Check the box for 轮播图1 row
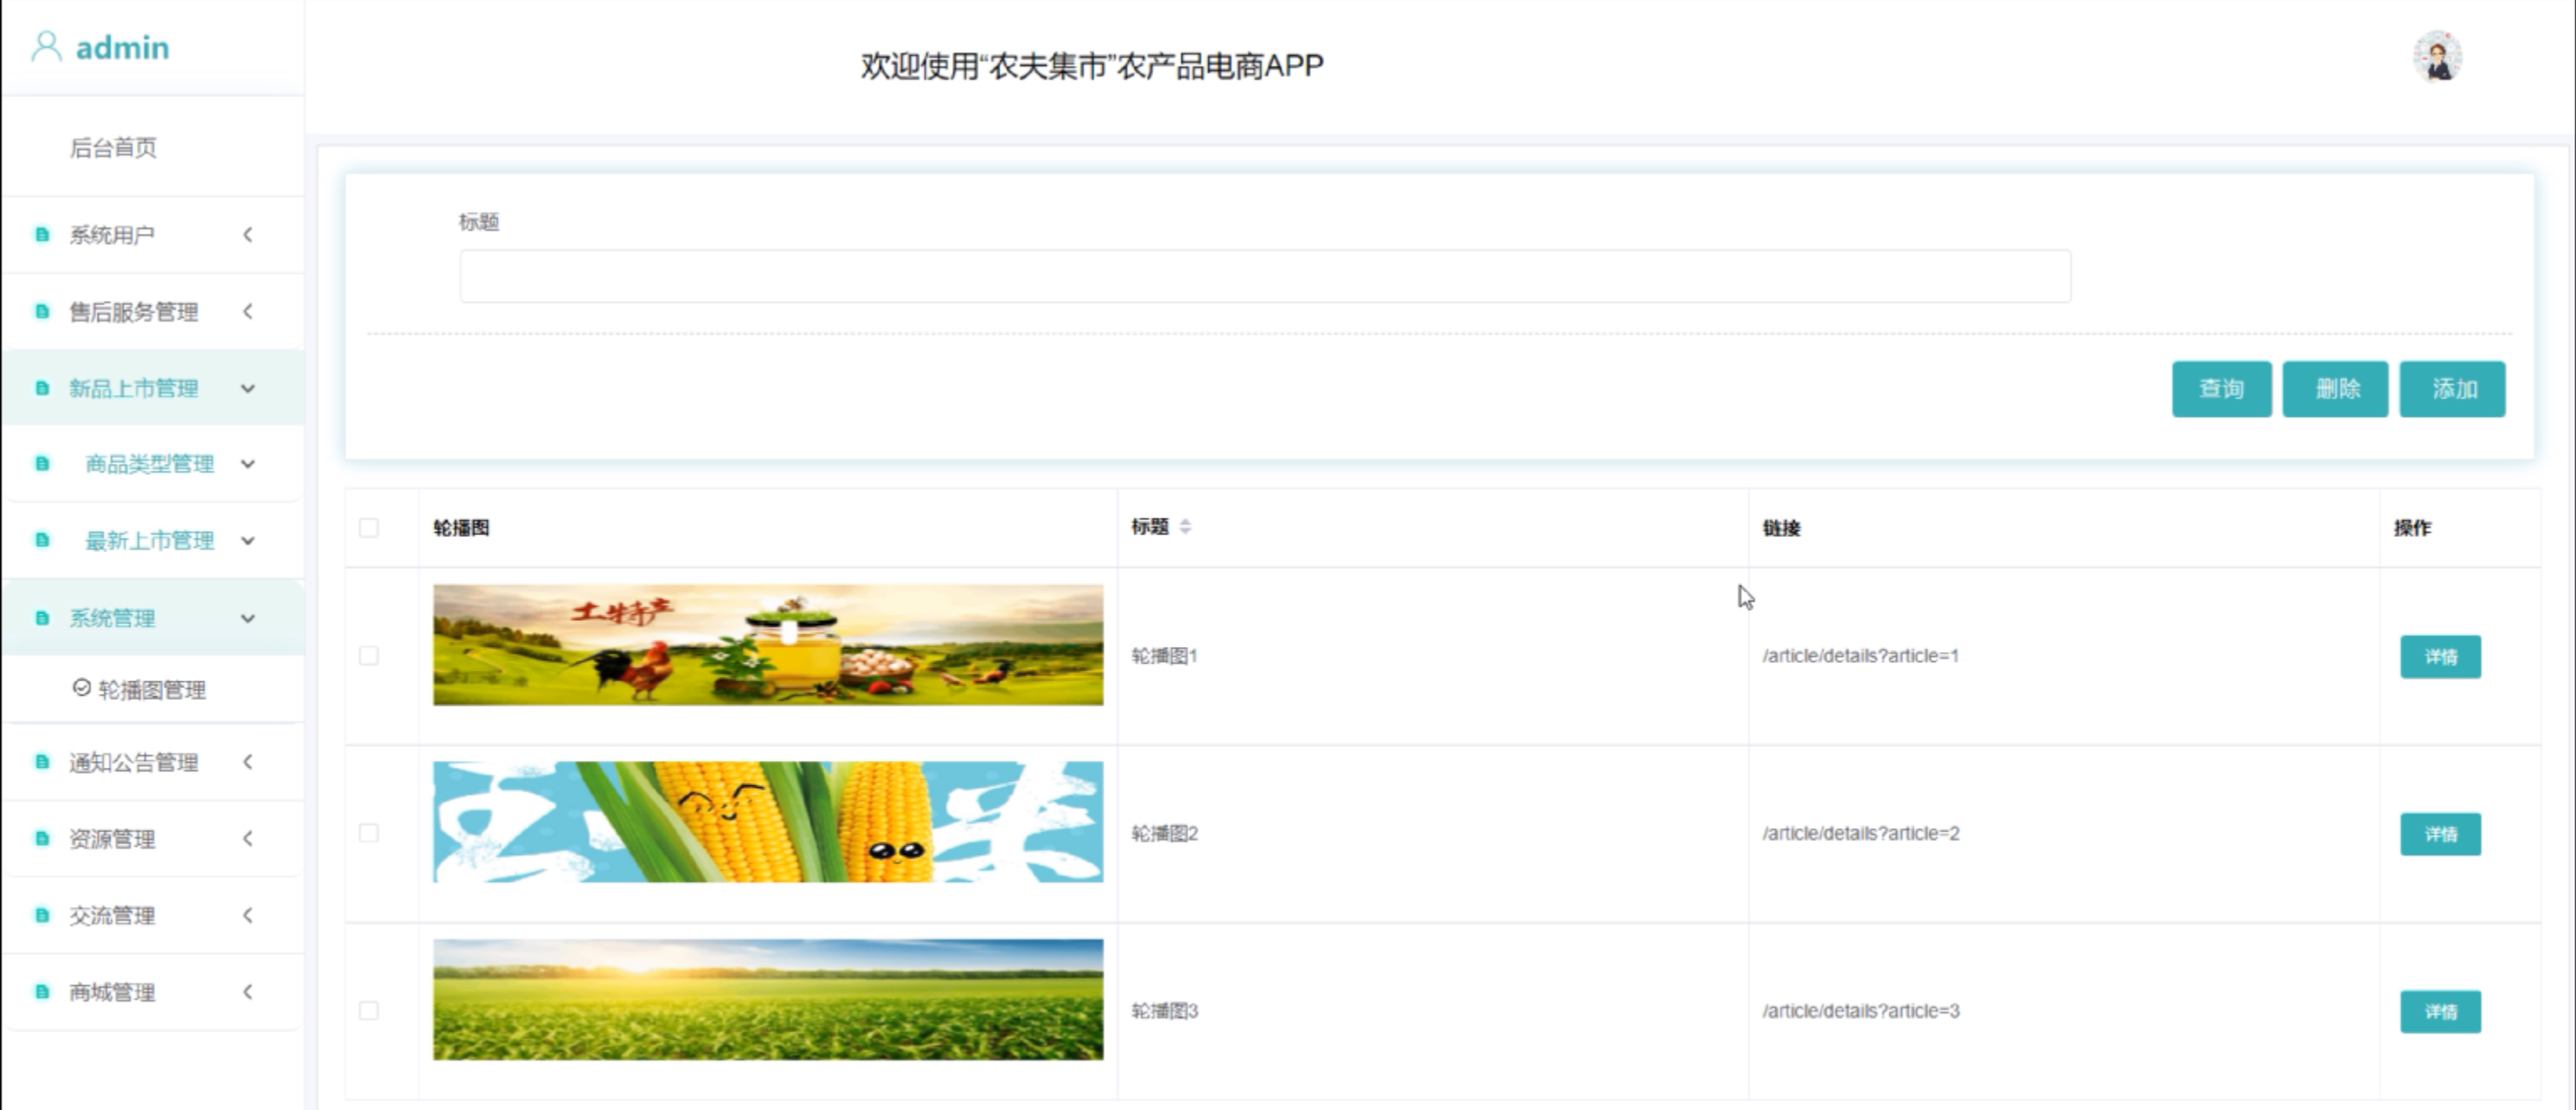 click(x=369, y=656)
